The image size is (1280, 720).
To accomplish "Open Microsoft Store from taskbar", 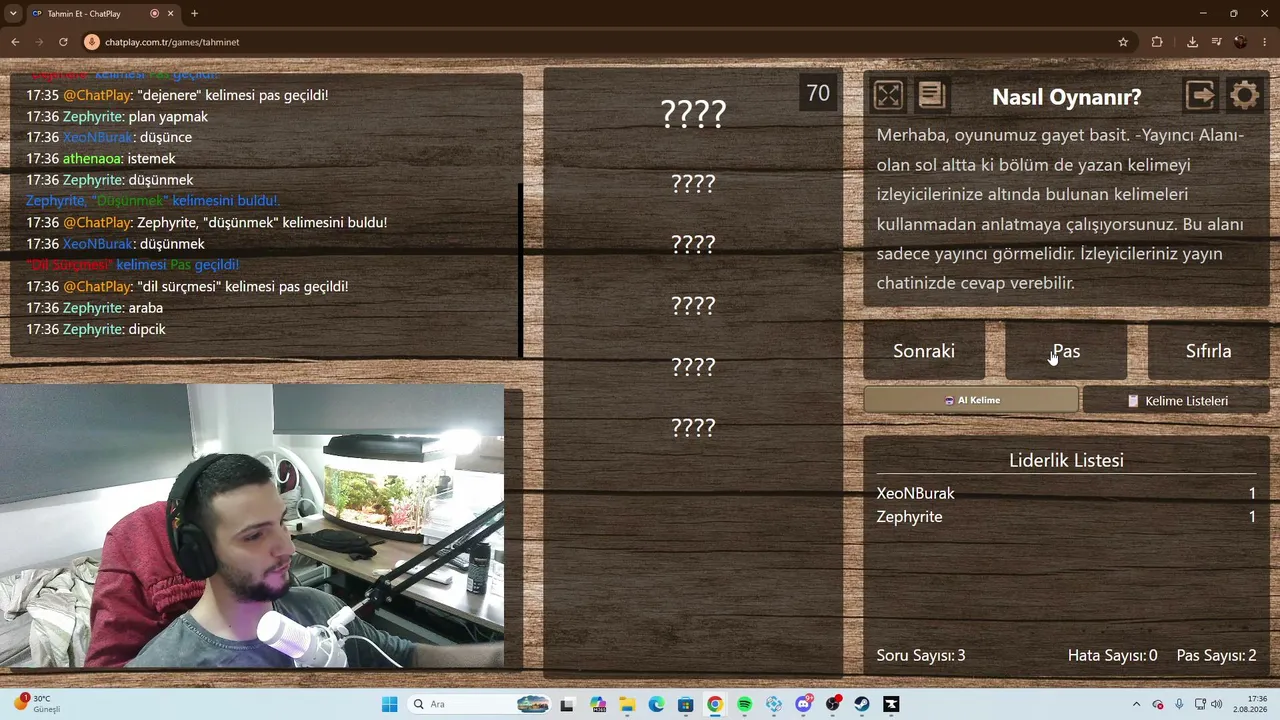I will point(685,704).
